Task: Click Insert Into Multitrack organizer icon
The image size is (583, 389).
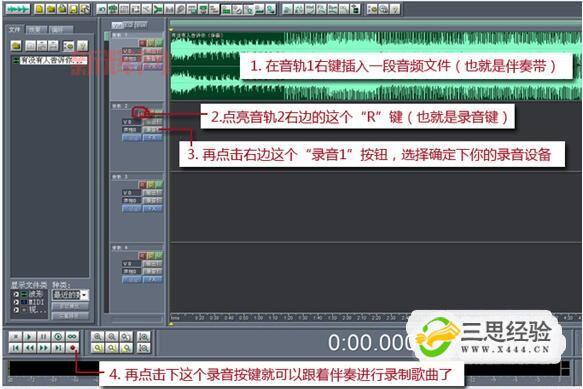Action: pyautogui.click(x=42, y=46)
